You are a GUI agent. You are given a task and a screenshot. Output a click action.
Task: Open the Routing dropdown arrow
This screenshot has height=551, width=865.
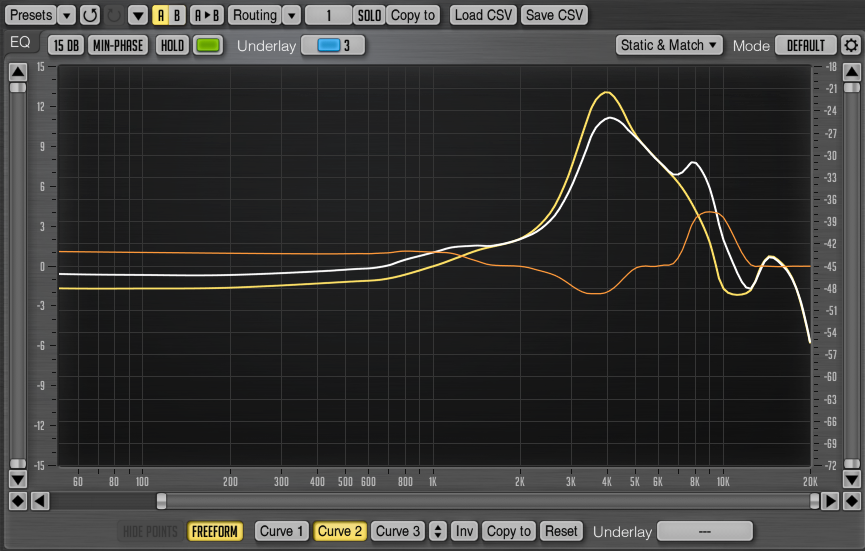click(291, 15)
